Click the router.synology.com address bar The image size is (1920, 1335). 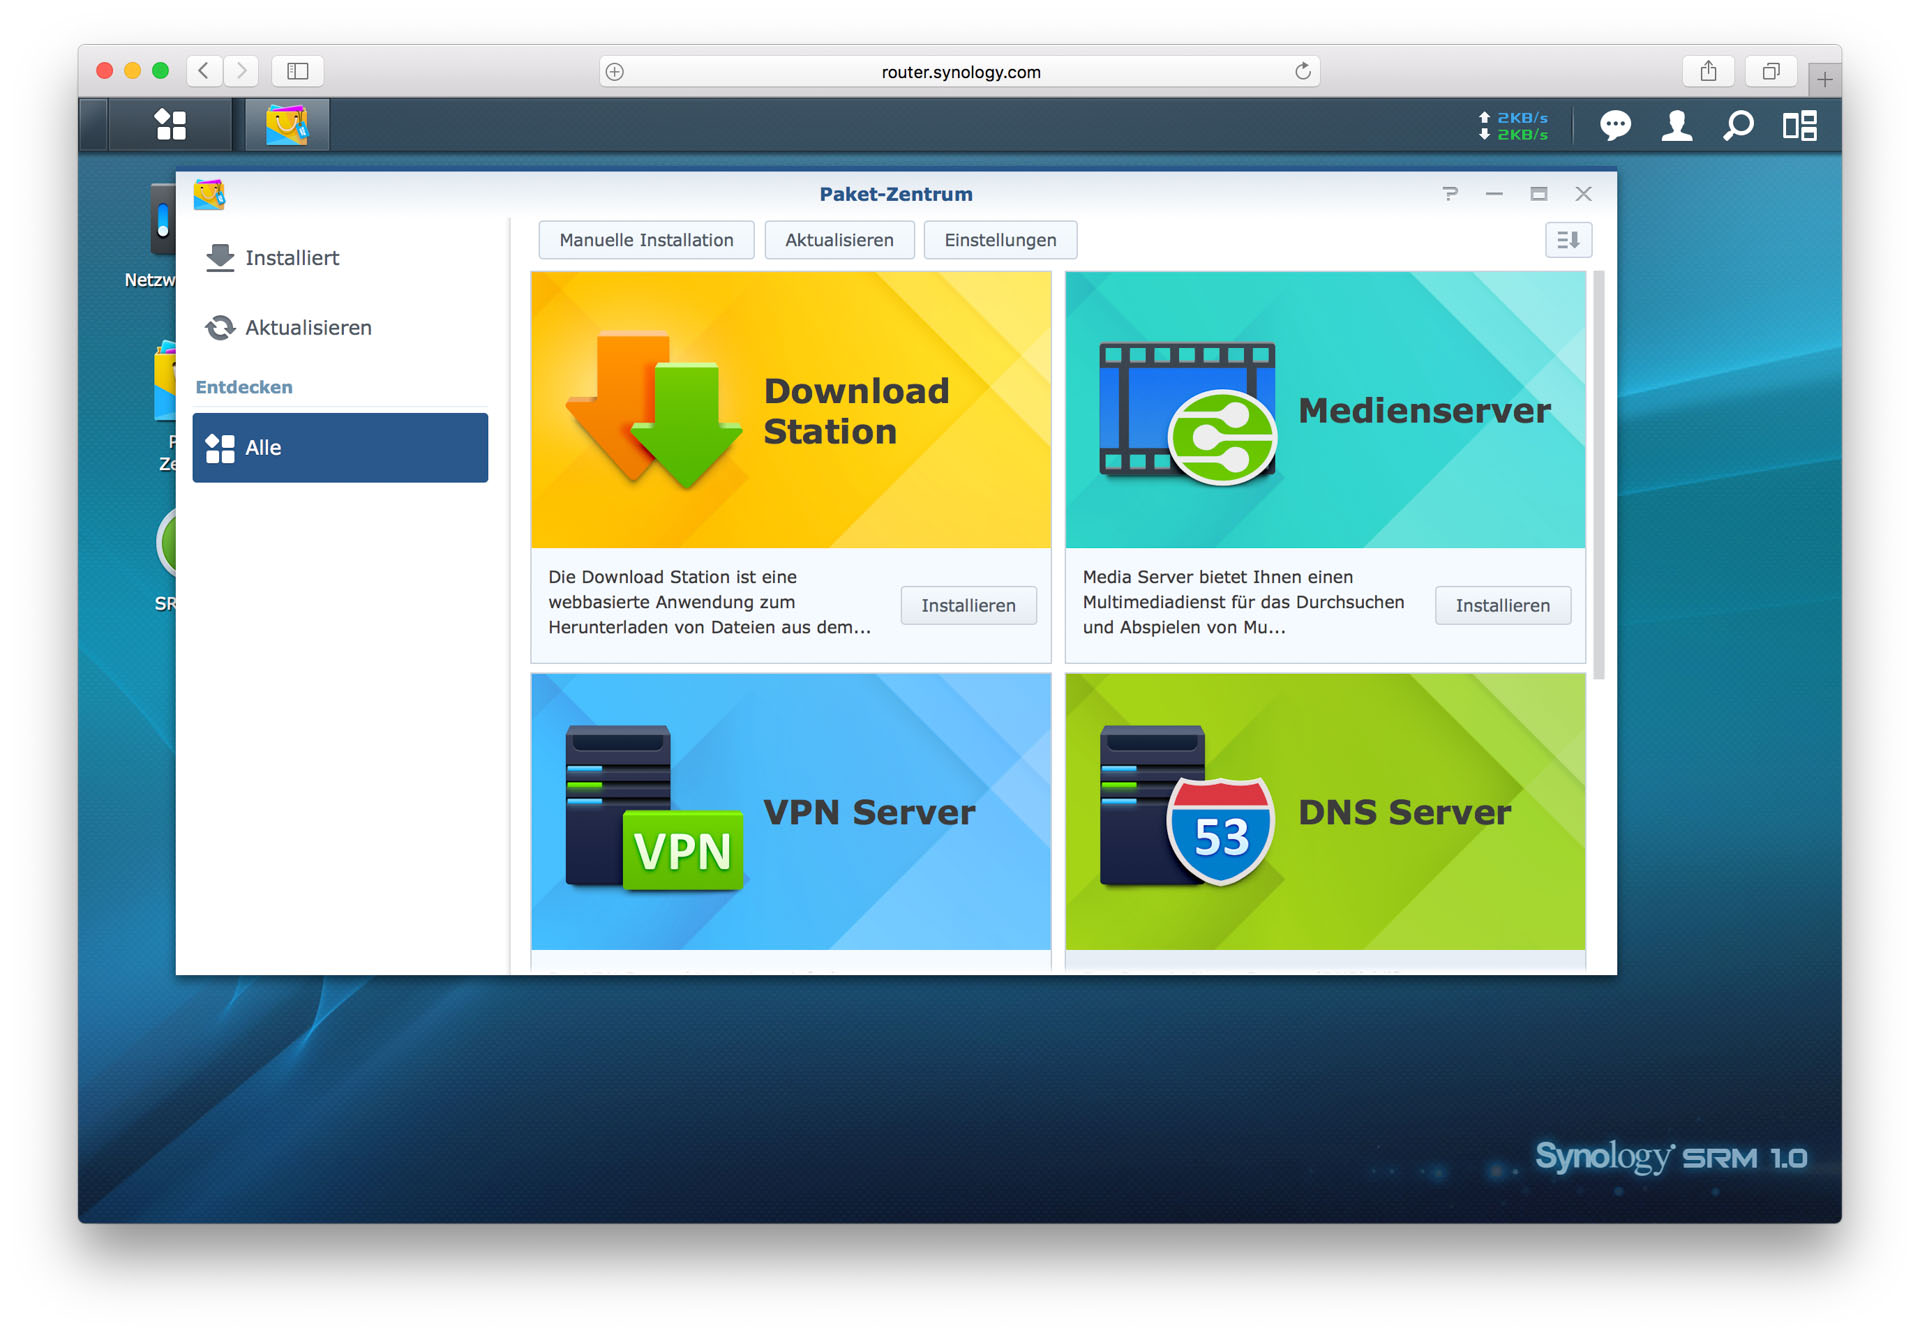960,71
